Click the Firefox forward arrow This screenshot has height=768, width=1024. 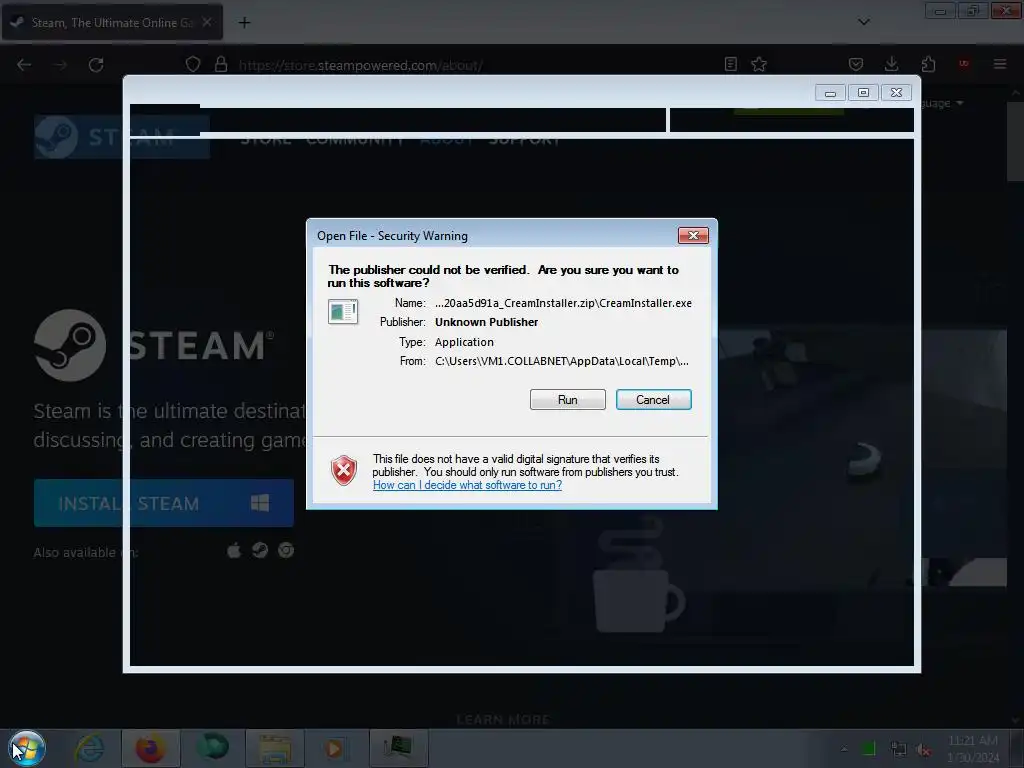tap(60, 65)
